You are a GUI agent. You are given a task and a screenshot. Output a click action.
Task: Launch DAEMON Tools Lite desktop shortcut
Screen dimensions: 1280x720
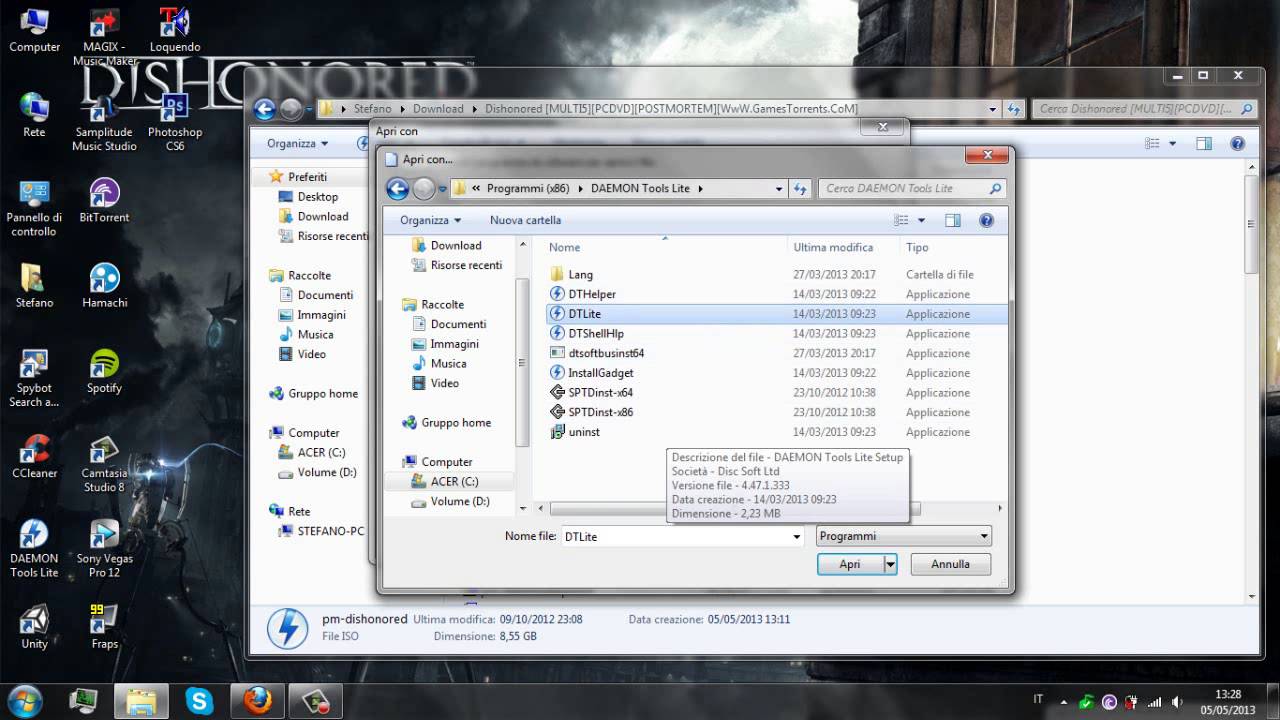click(x=34, y=549)
